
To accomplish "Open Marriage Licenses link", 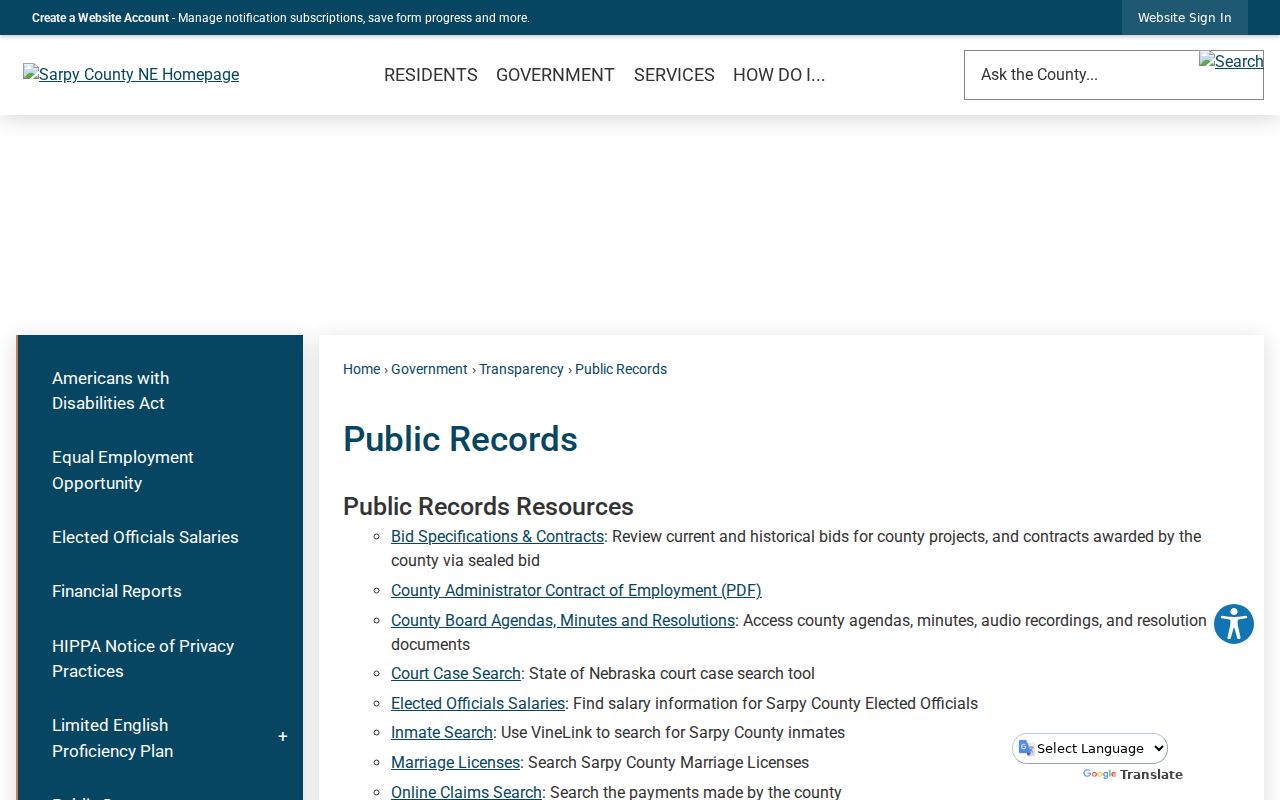I will pyautogui.click(x=455, y=763).
